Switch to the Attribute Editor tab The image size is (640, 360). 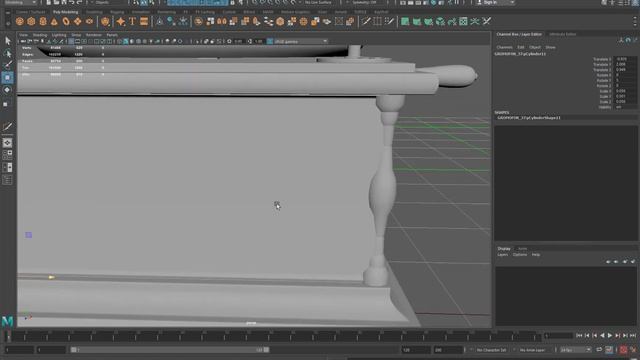[x=562, y=34]
